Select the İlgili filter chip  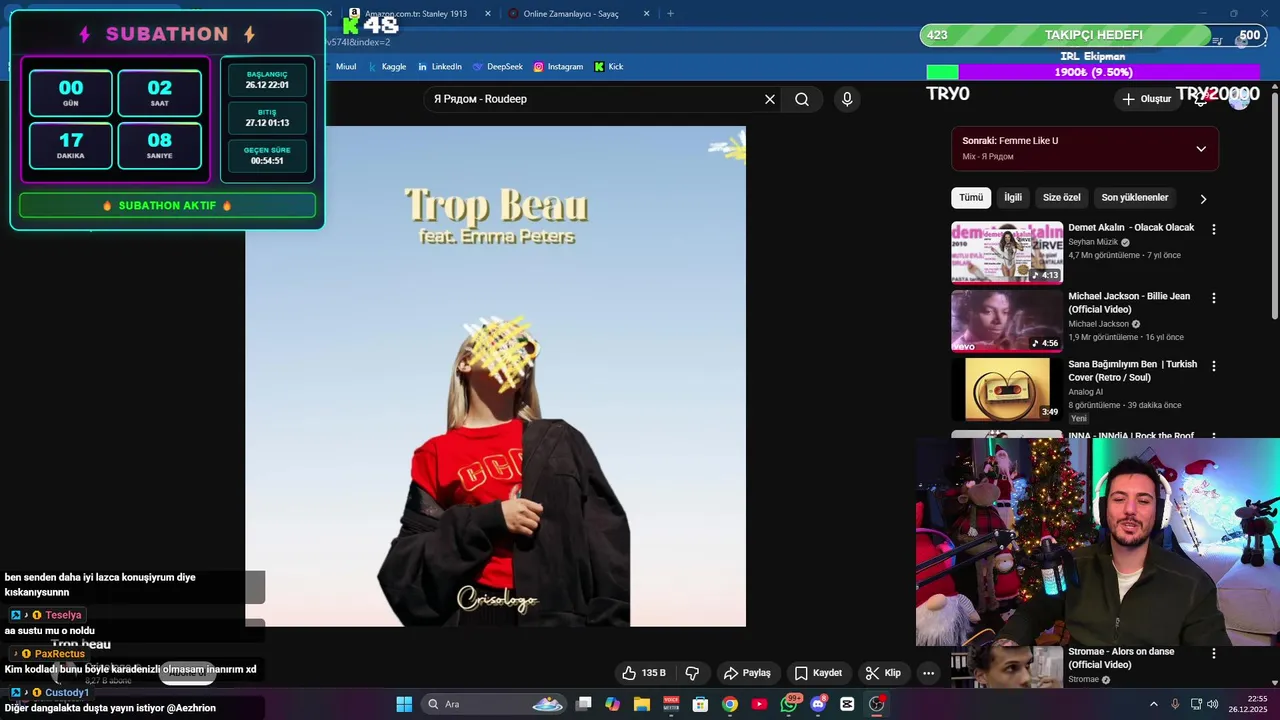[1013, 198]
